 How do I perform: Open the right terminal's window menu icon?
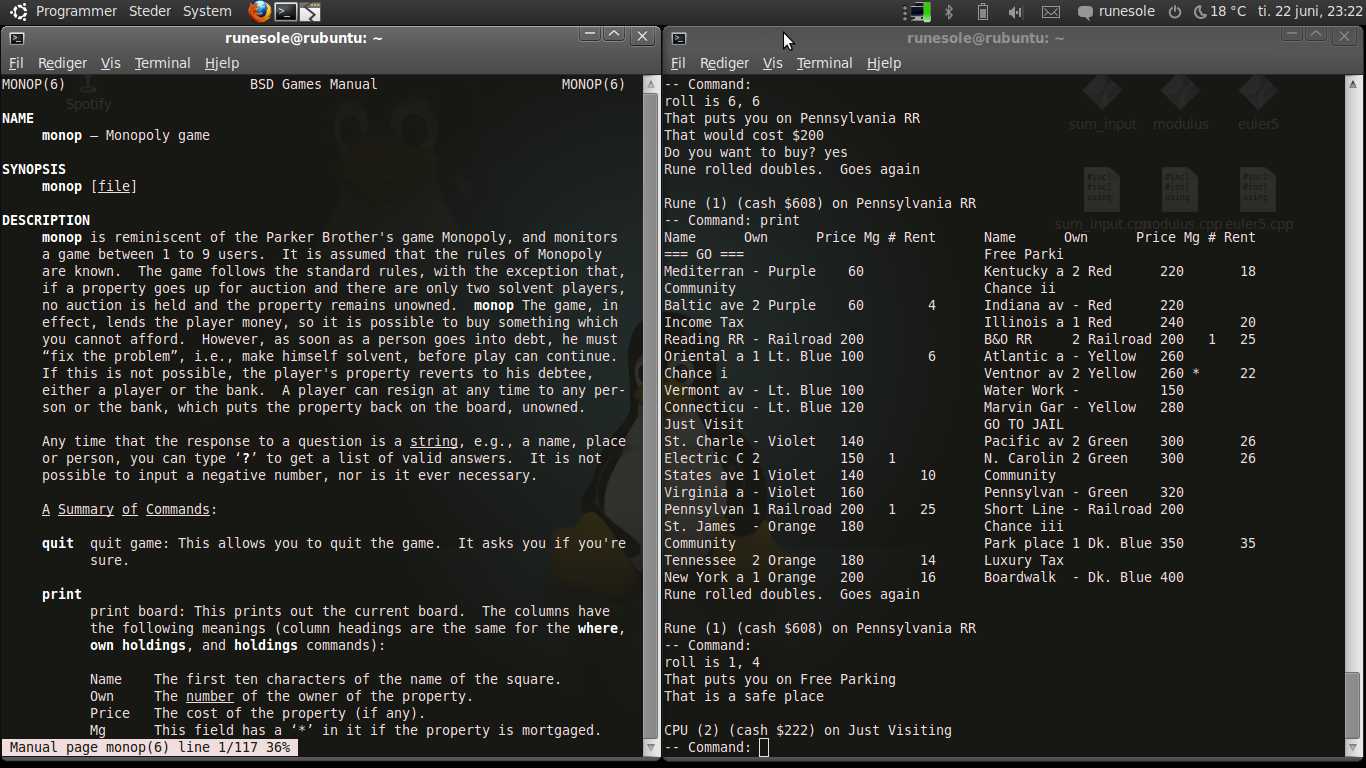click(x=679, y=38)
